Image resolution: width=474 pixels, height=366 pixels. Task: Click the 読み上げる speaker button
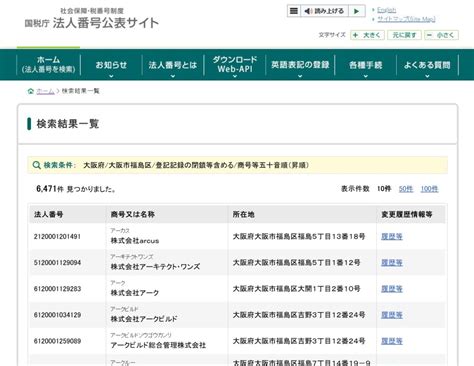coord(324,11)
